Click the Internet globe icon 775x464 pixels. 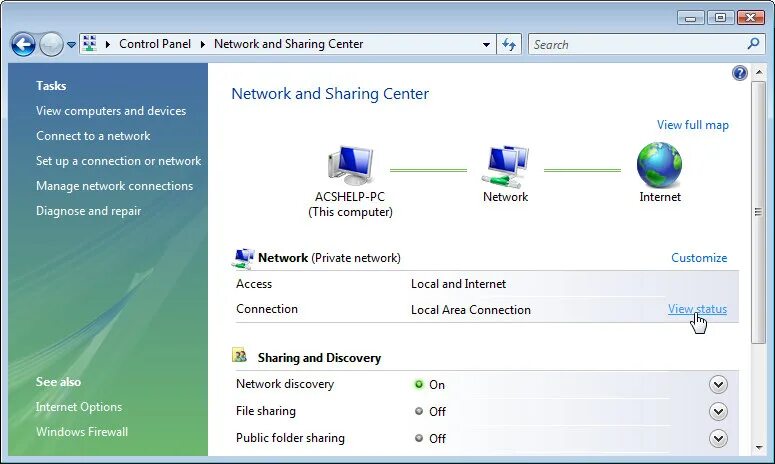[x=659, y=165]
